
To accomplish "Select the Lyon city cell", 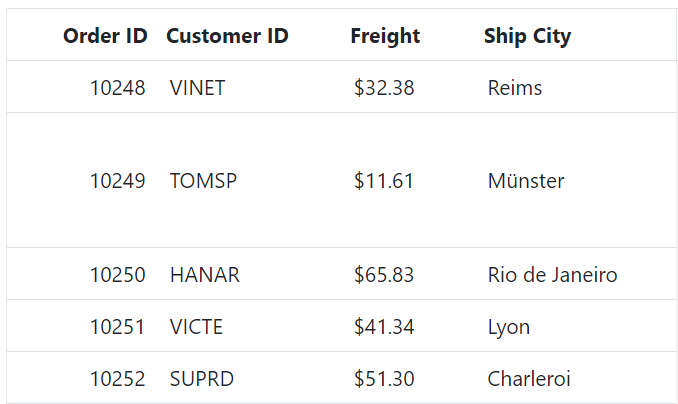I will coord(509,327).
